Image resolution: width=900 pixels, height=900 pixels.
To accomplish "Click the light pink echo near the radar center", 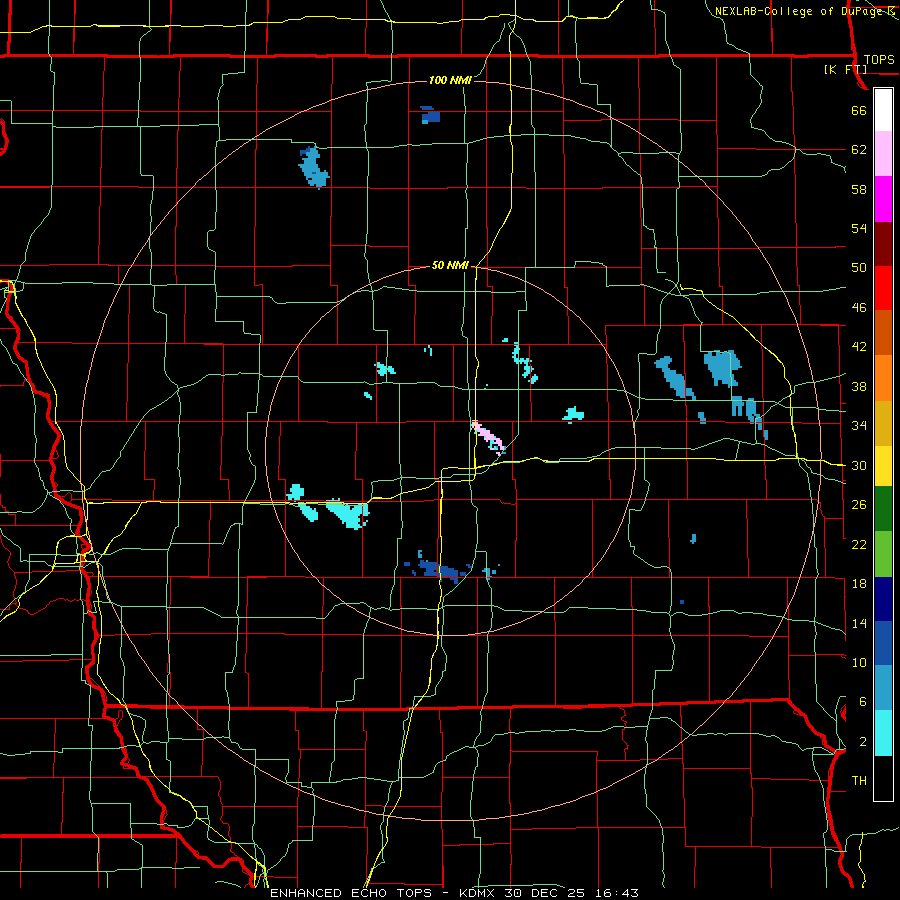I will click(x=487, y=436).
